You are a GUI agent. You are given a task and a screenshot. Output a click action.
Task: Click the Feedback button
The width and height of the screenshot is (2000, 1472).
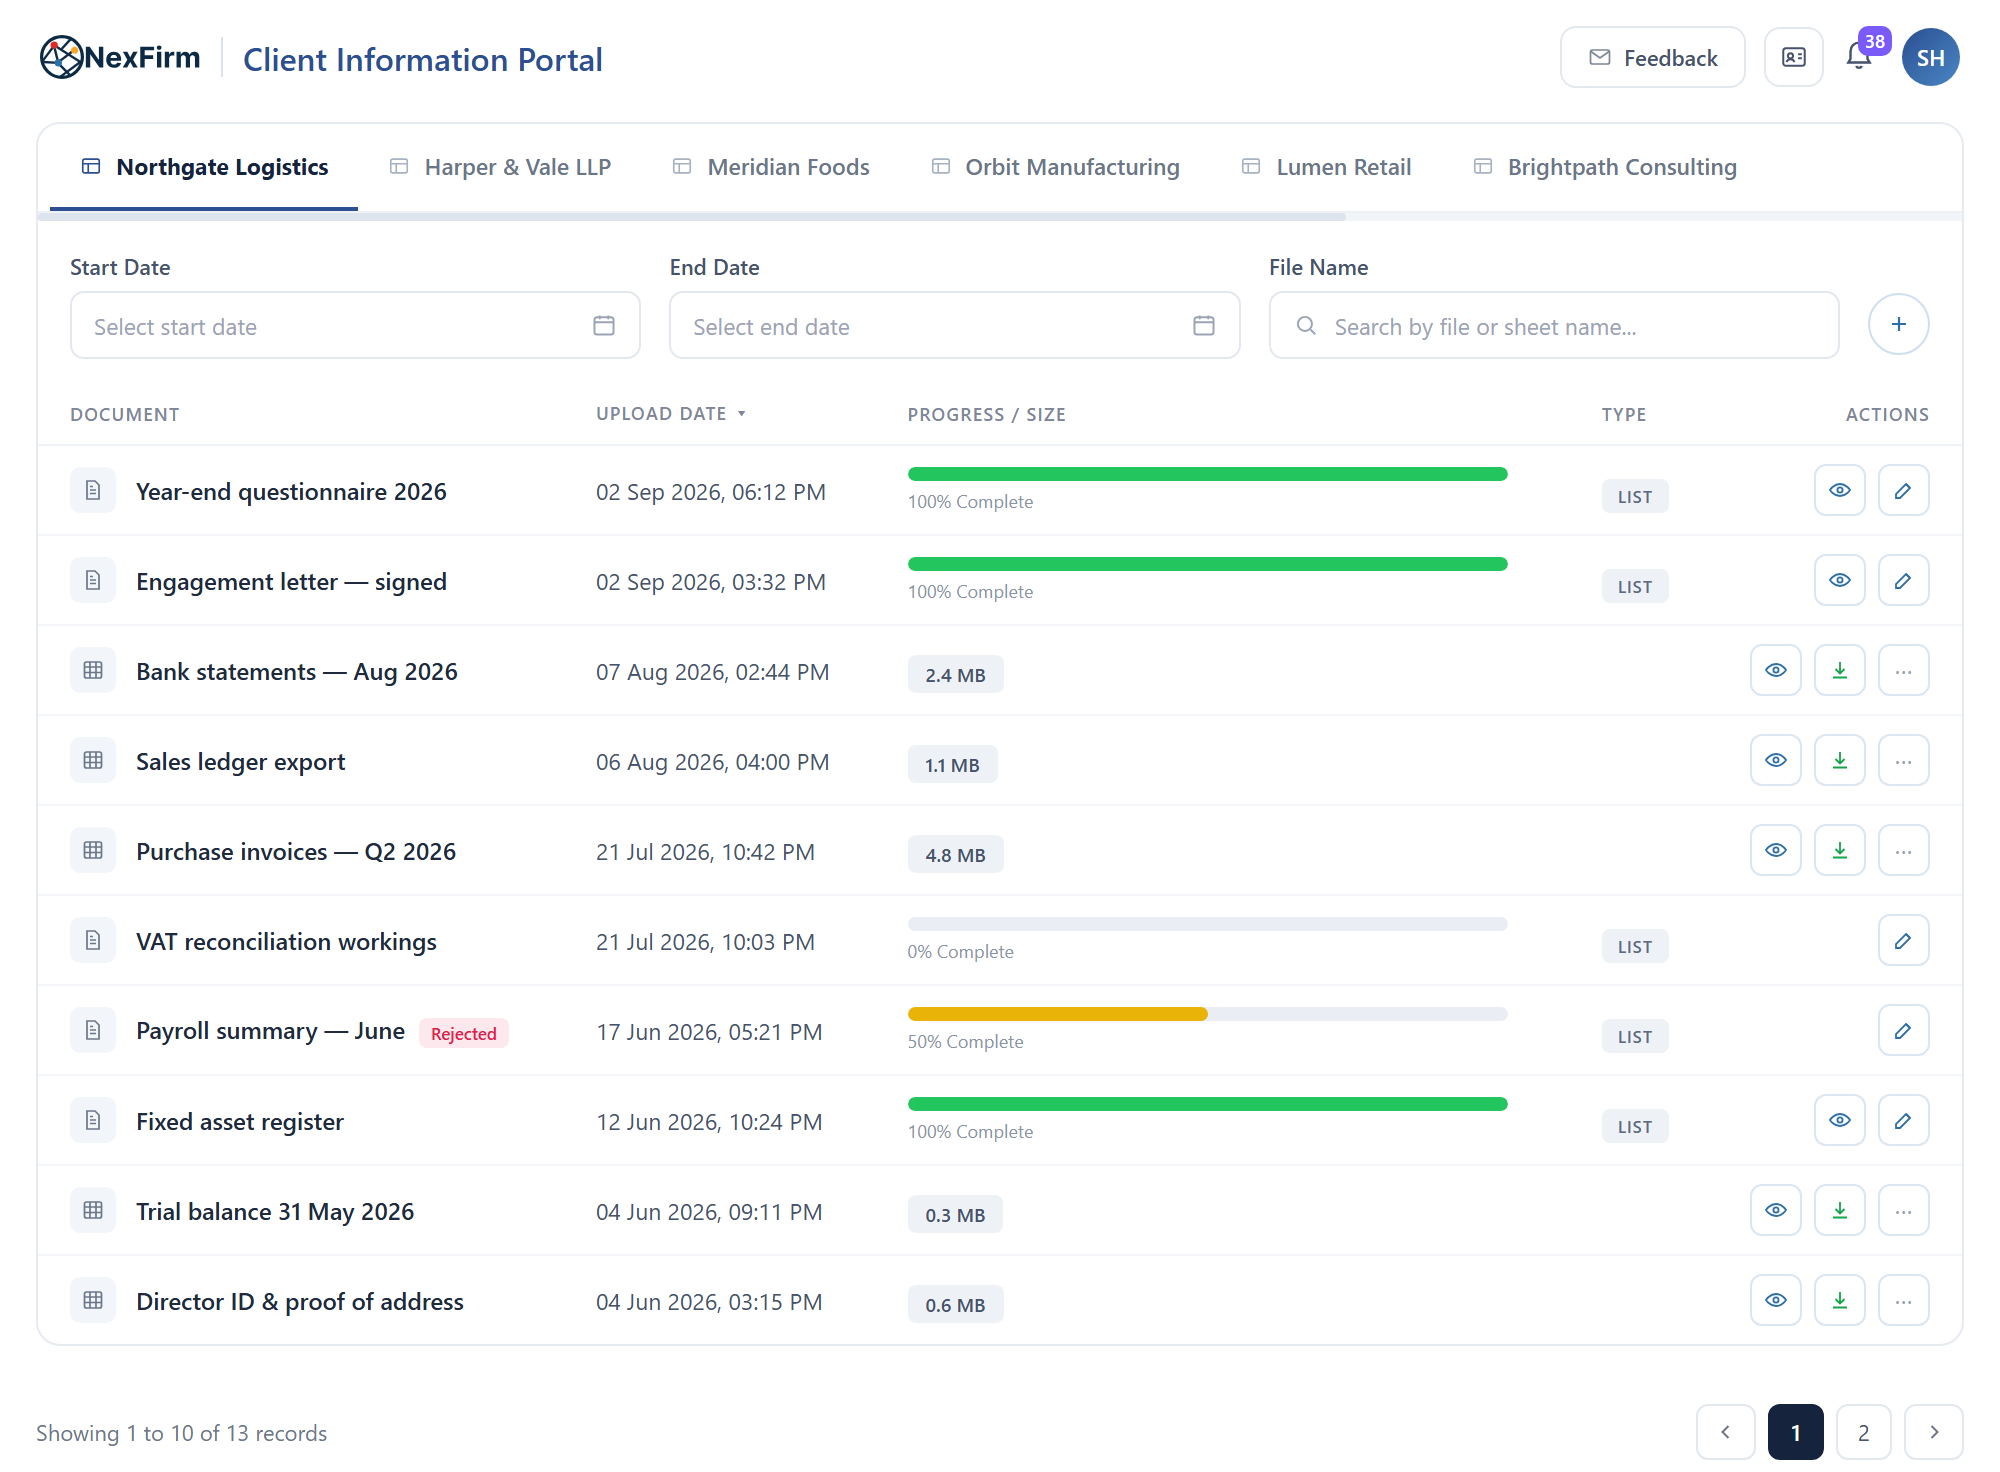[x=1653, y=57]
